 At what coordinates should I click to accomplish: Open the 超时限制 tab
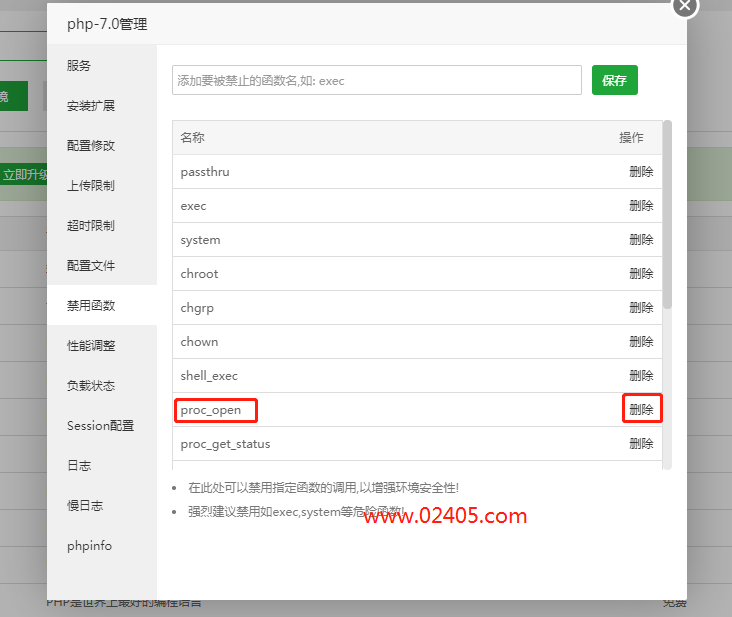click(x=102, y=225)
